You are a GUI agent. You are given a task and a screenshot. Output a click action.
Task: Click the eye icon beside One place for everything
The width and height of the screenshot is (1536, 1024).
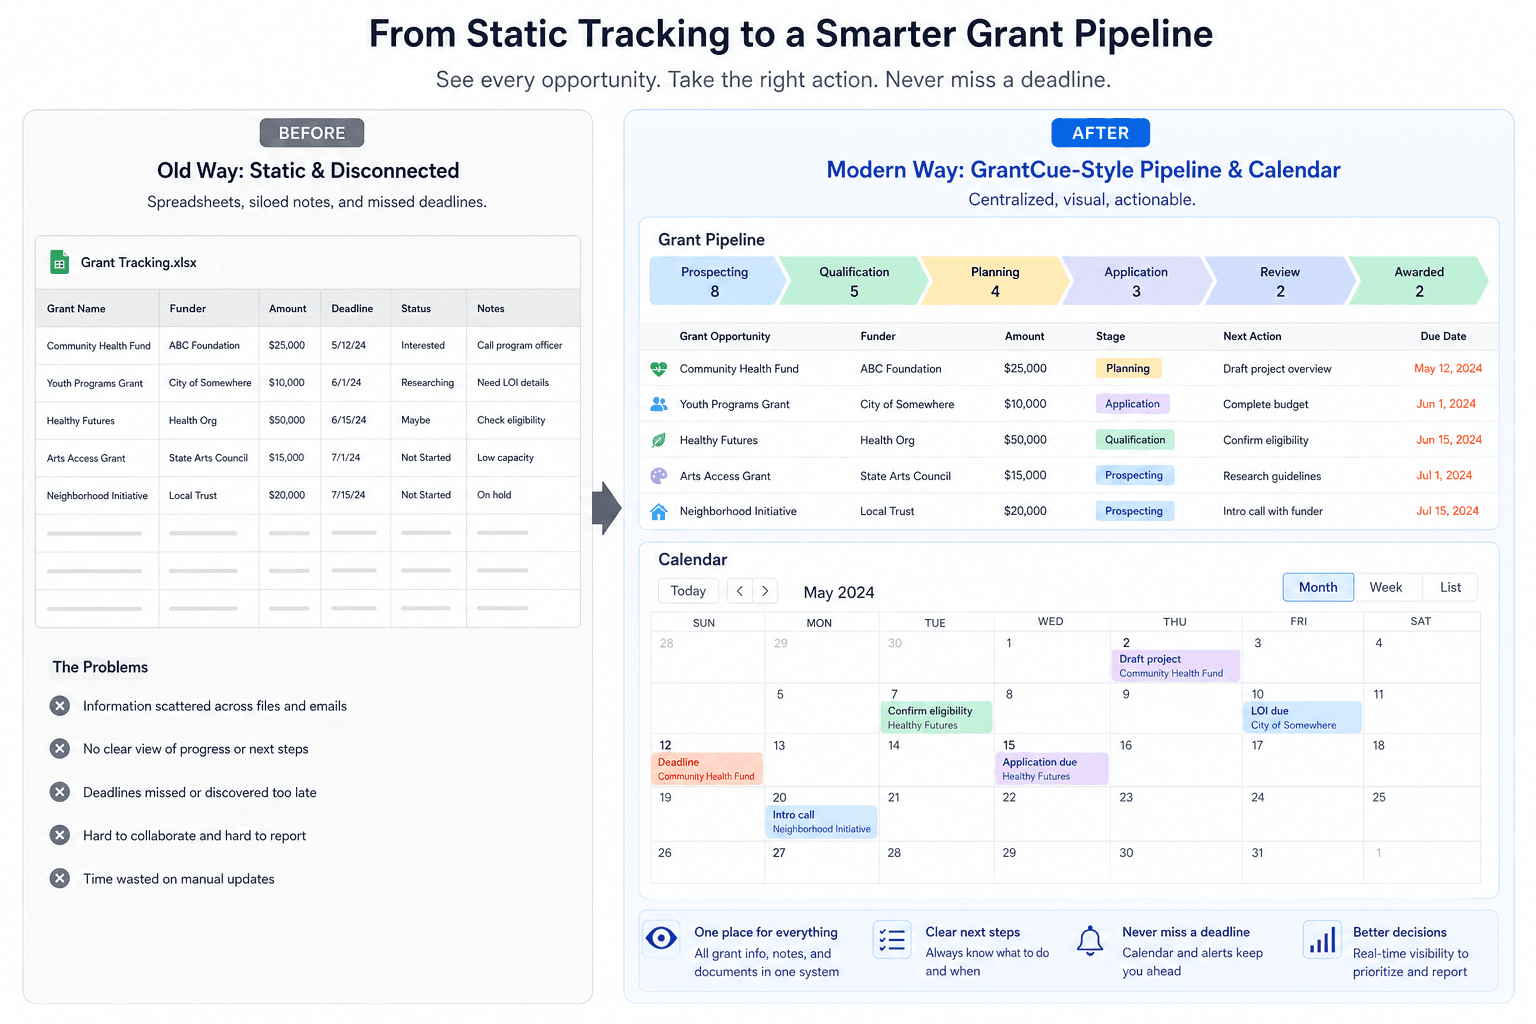[x=661, y=938]
